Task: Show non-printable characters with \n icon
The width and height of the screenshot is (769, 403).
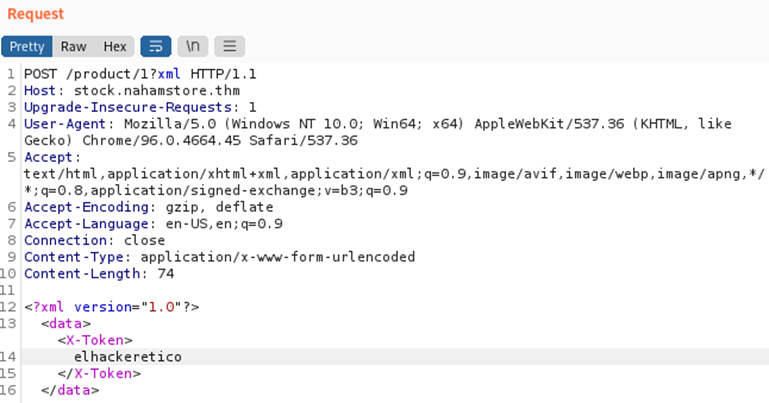Action: click(192, 46)
